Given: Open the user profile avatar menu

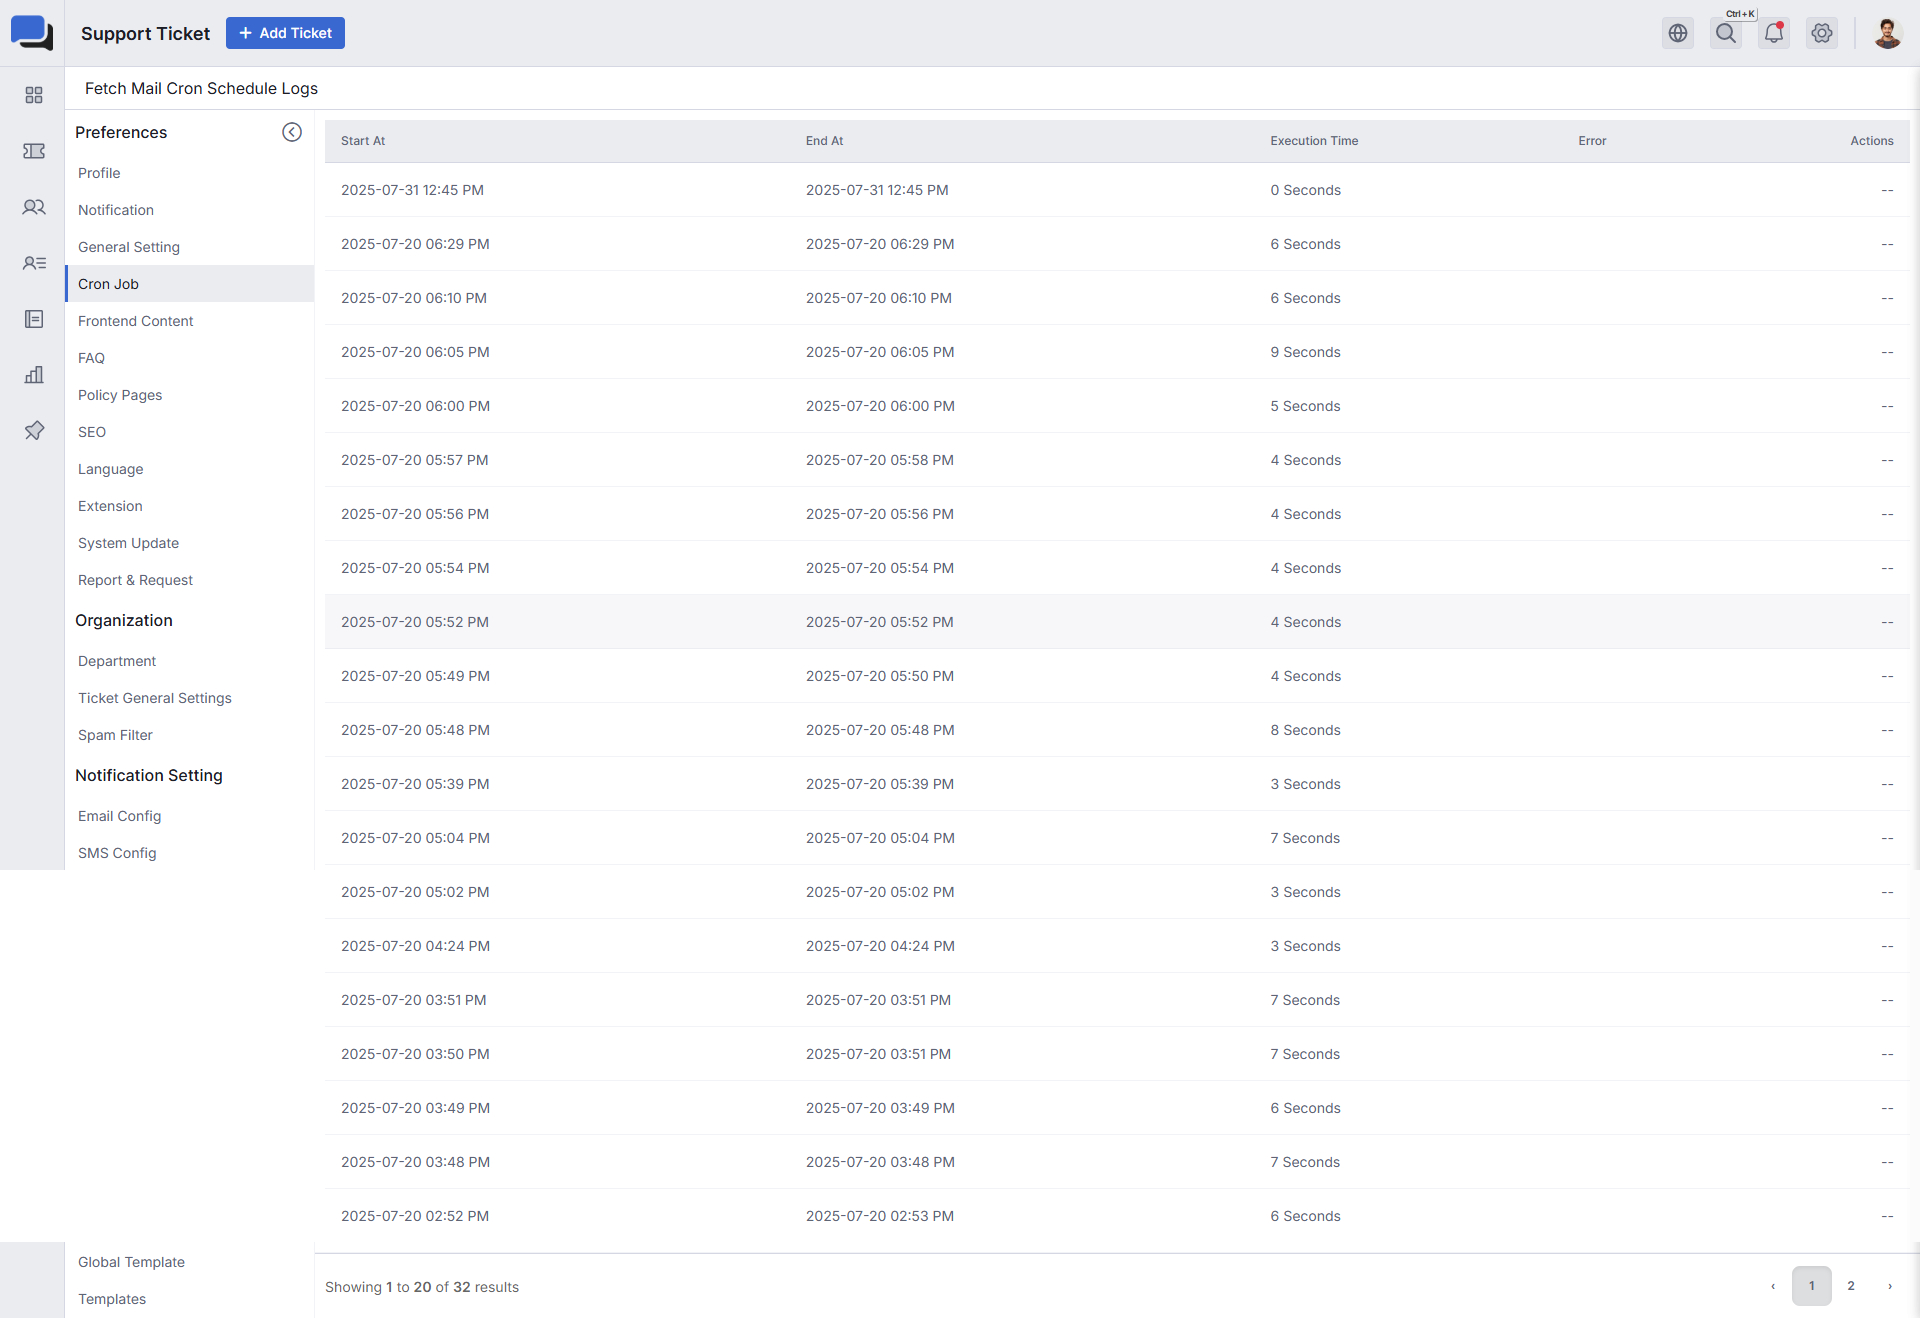Looking at the screenshot, I should 1887,33.
